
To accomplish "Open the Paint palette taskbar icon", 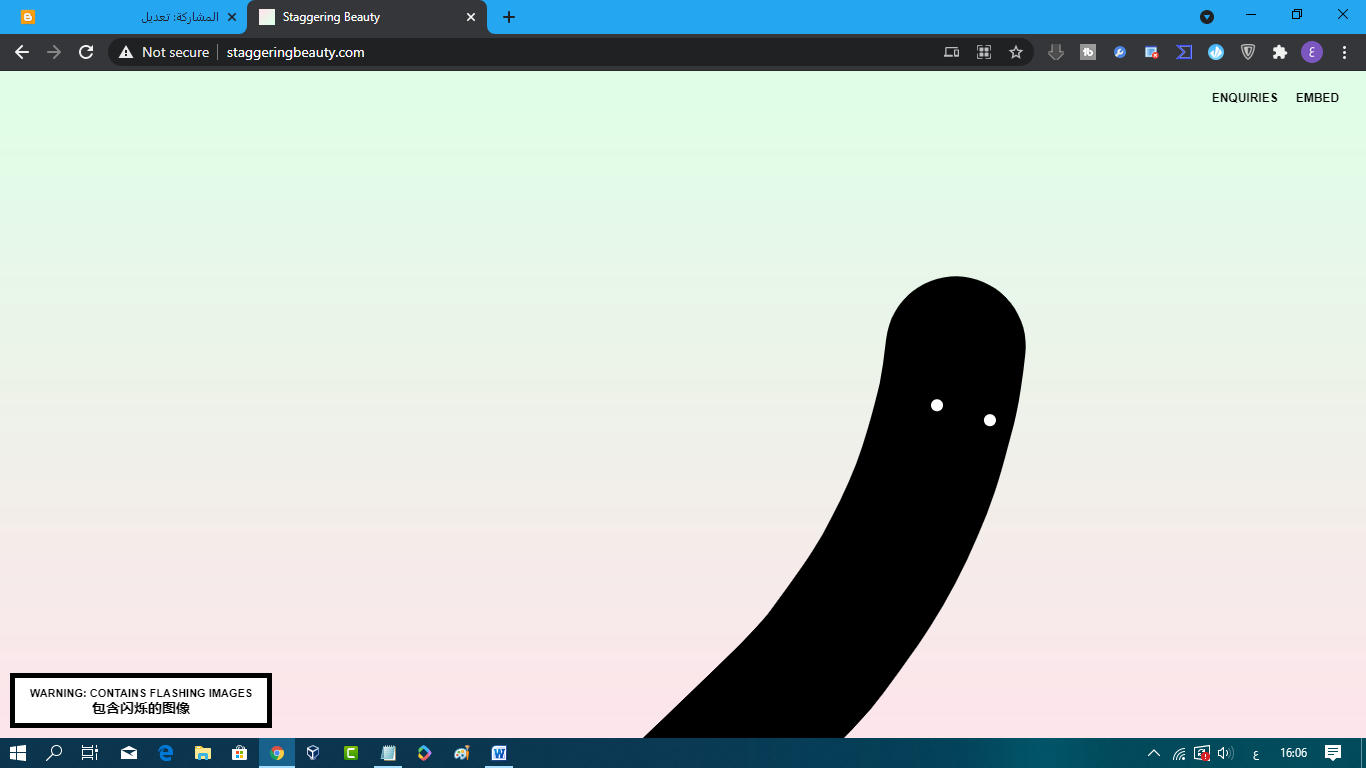I will click(462, 753).
